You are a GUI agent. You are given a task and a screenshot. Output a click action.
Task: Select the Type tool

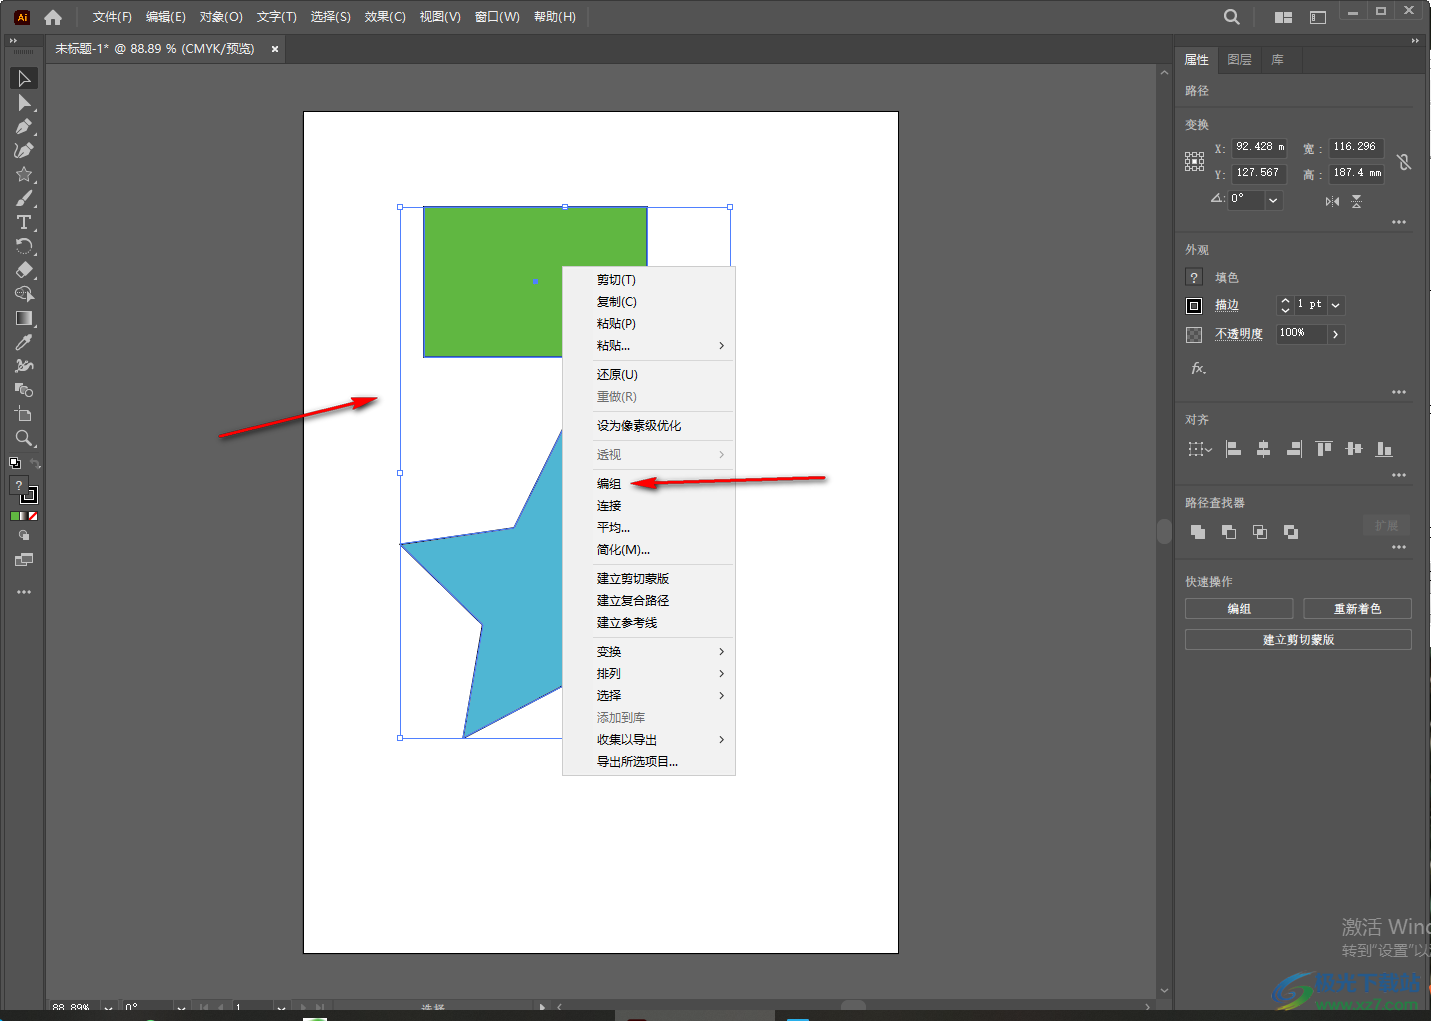[24, 223]
